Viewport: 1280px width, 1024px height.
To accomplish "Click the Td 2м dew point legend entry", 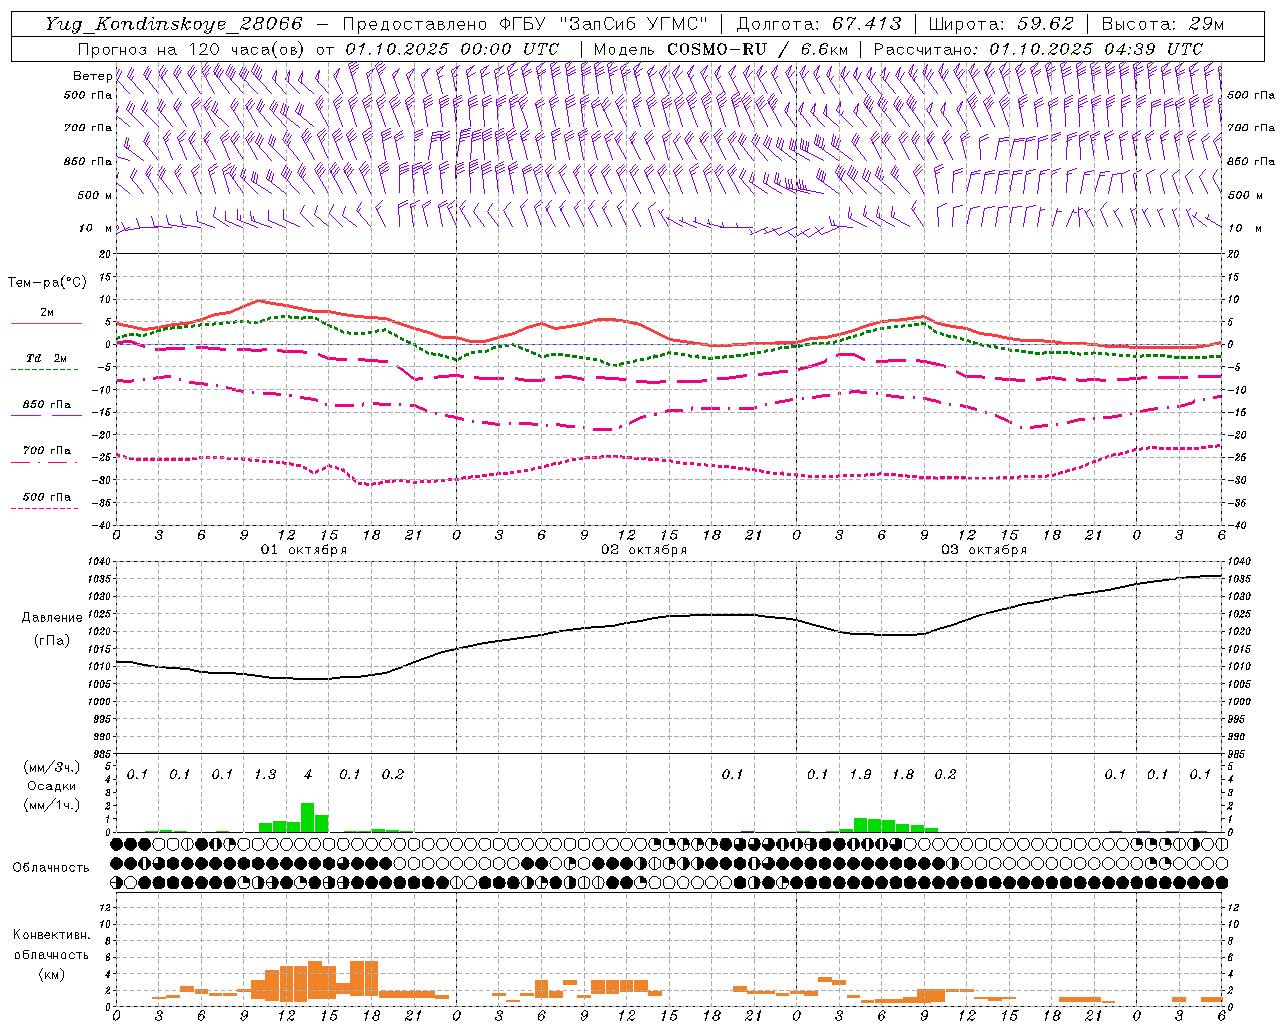I will point(46,362).
